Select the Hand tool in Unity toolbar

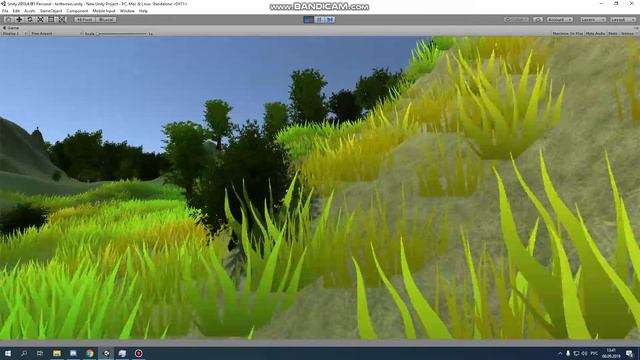8,20
